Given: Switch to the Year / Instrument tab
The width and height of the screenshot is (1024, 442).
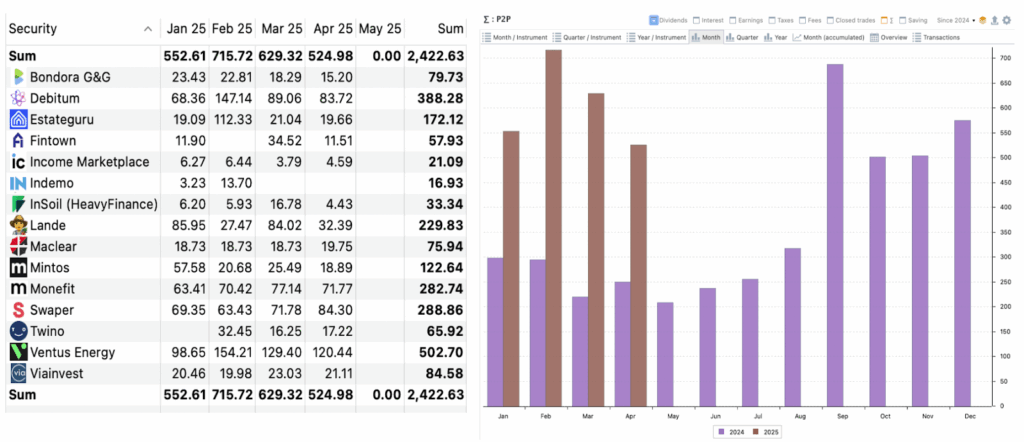Looking at the screenshot, I should [657, 37].
